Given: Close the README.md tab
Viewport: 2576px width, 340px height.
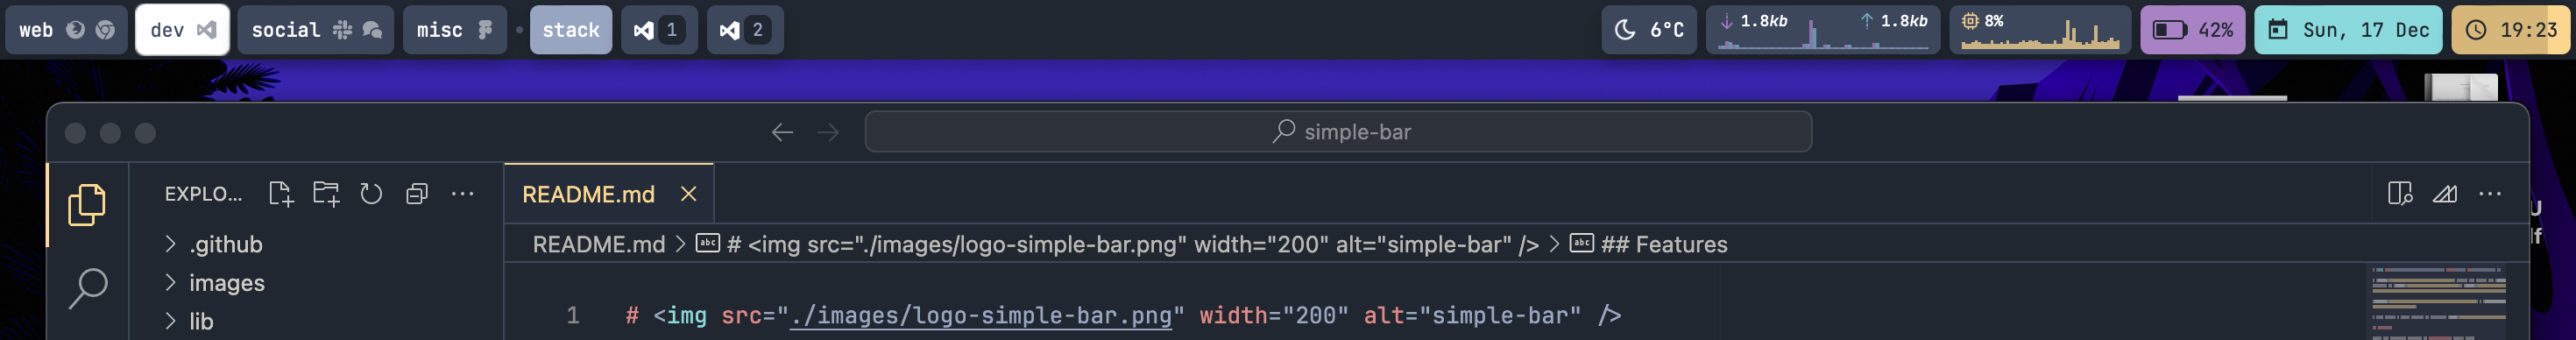Looking at the screenshot, I should [x=688, y=194].
